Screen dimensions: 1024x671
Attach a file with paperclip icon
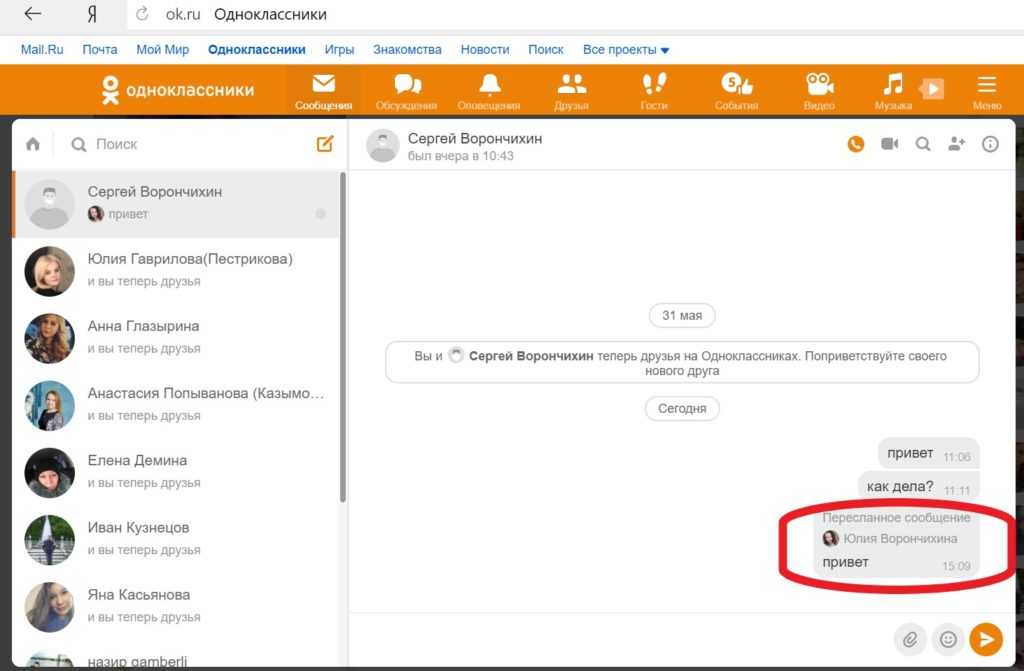coord(910,639)
